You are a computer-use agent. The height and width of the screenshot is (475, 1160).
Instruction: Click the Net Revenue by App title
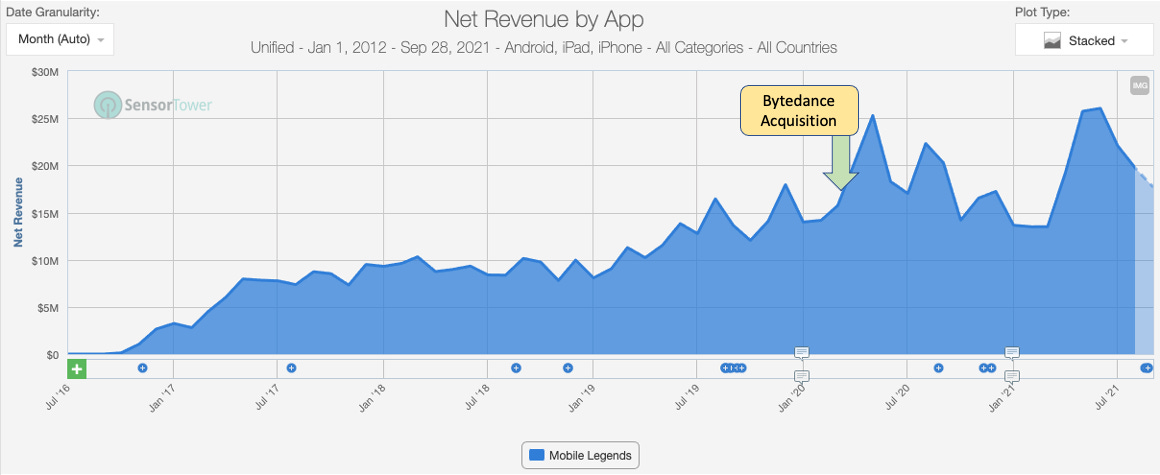point(544,18)
